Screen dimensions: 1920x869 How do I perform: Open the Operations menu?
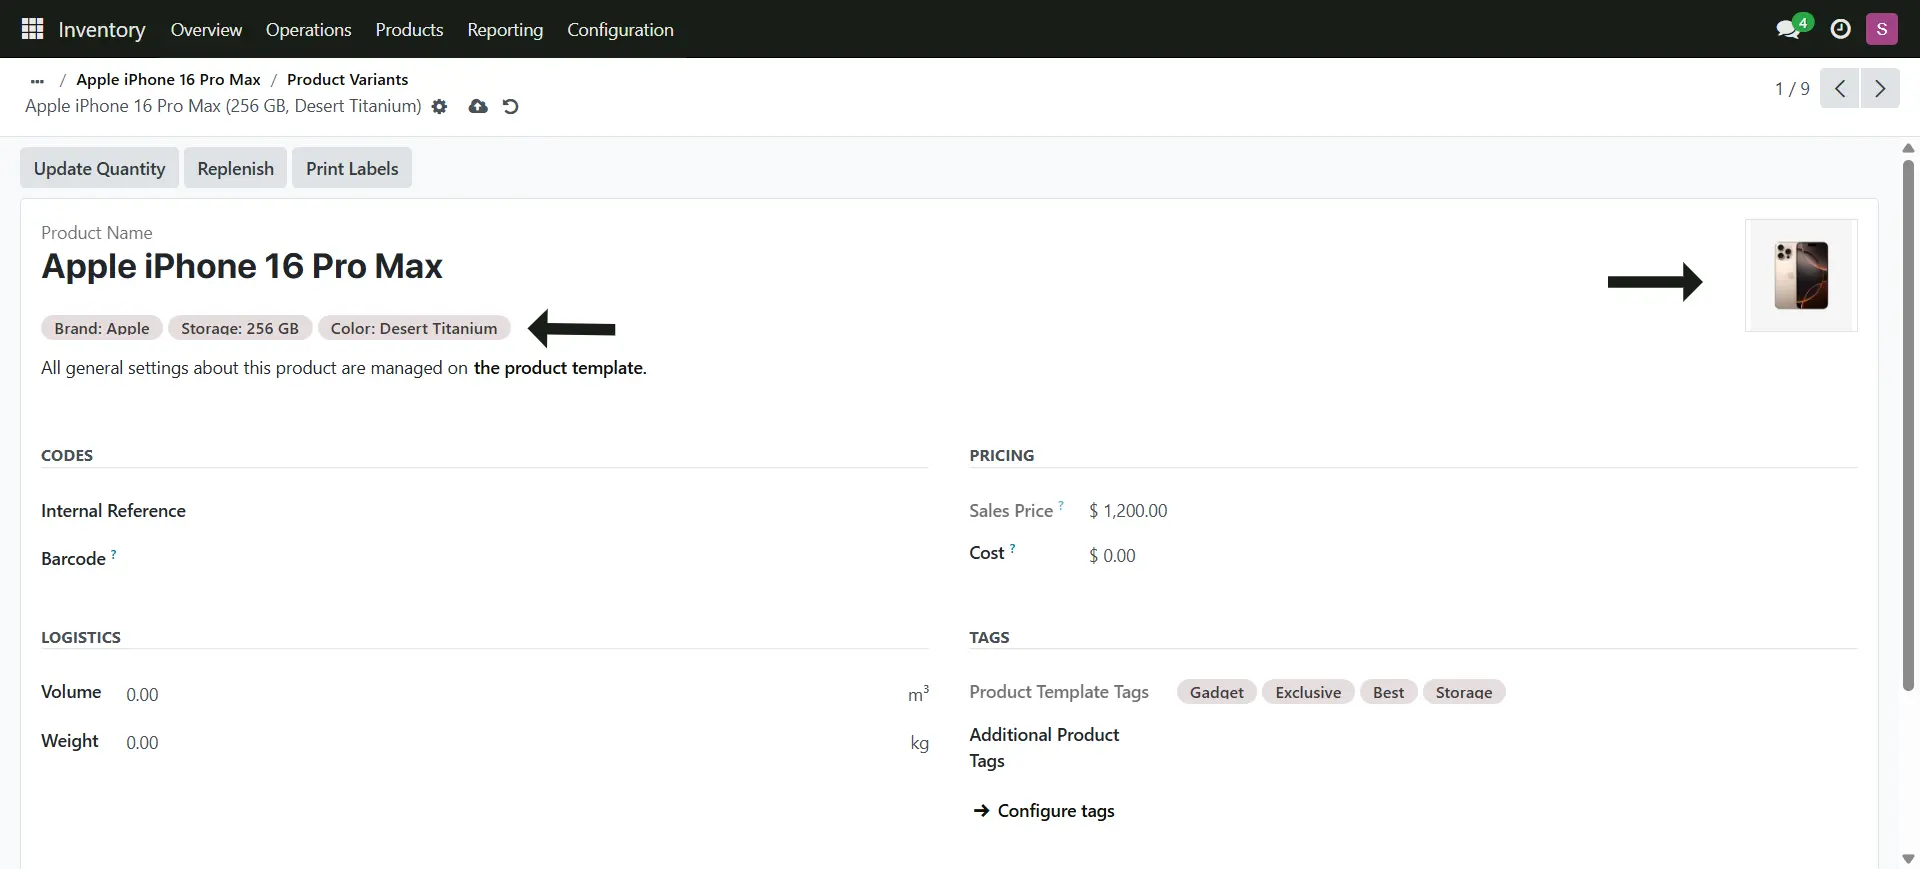308,30
